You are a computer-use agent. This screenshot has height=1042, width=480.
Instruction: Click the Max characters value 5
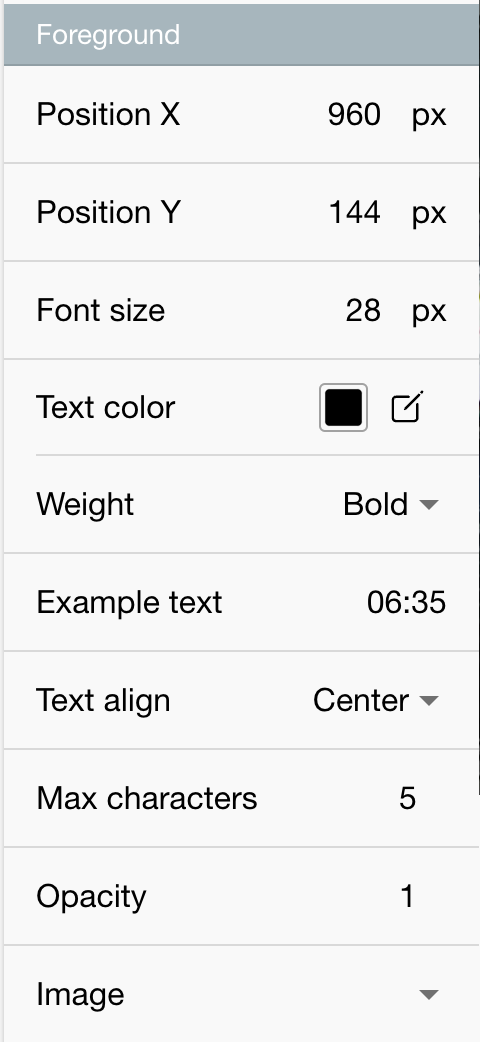pos(408,799)
